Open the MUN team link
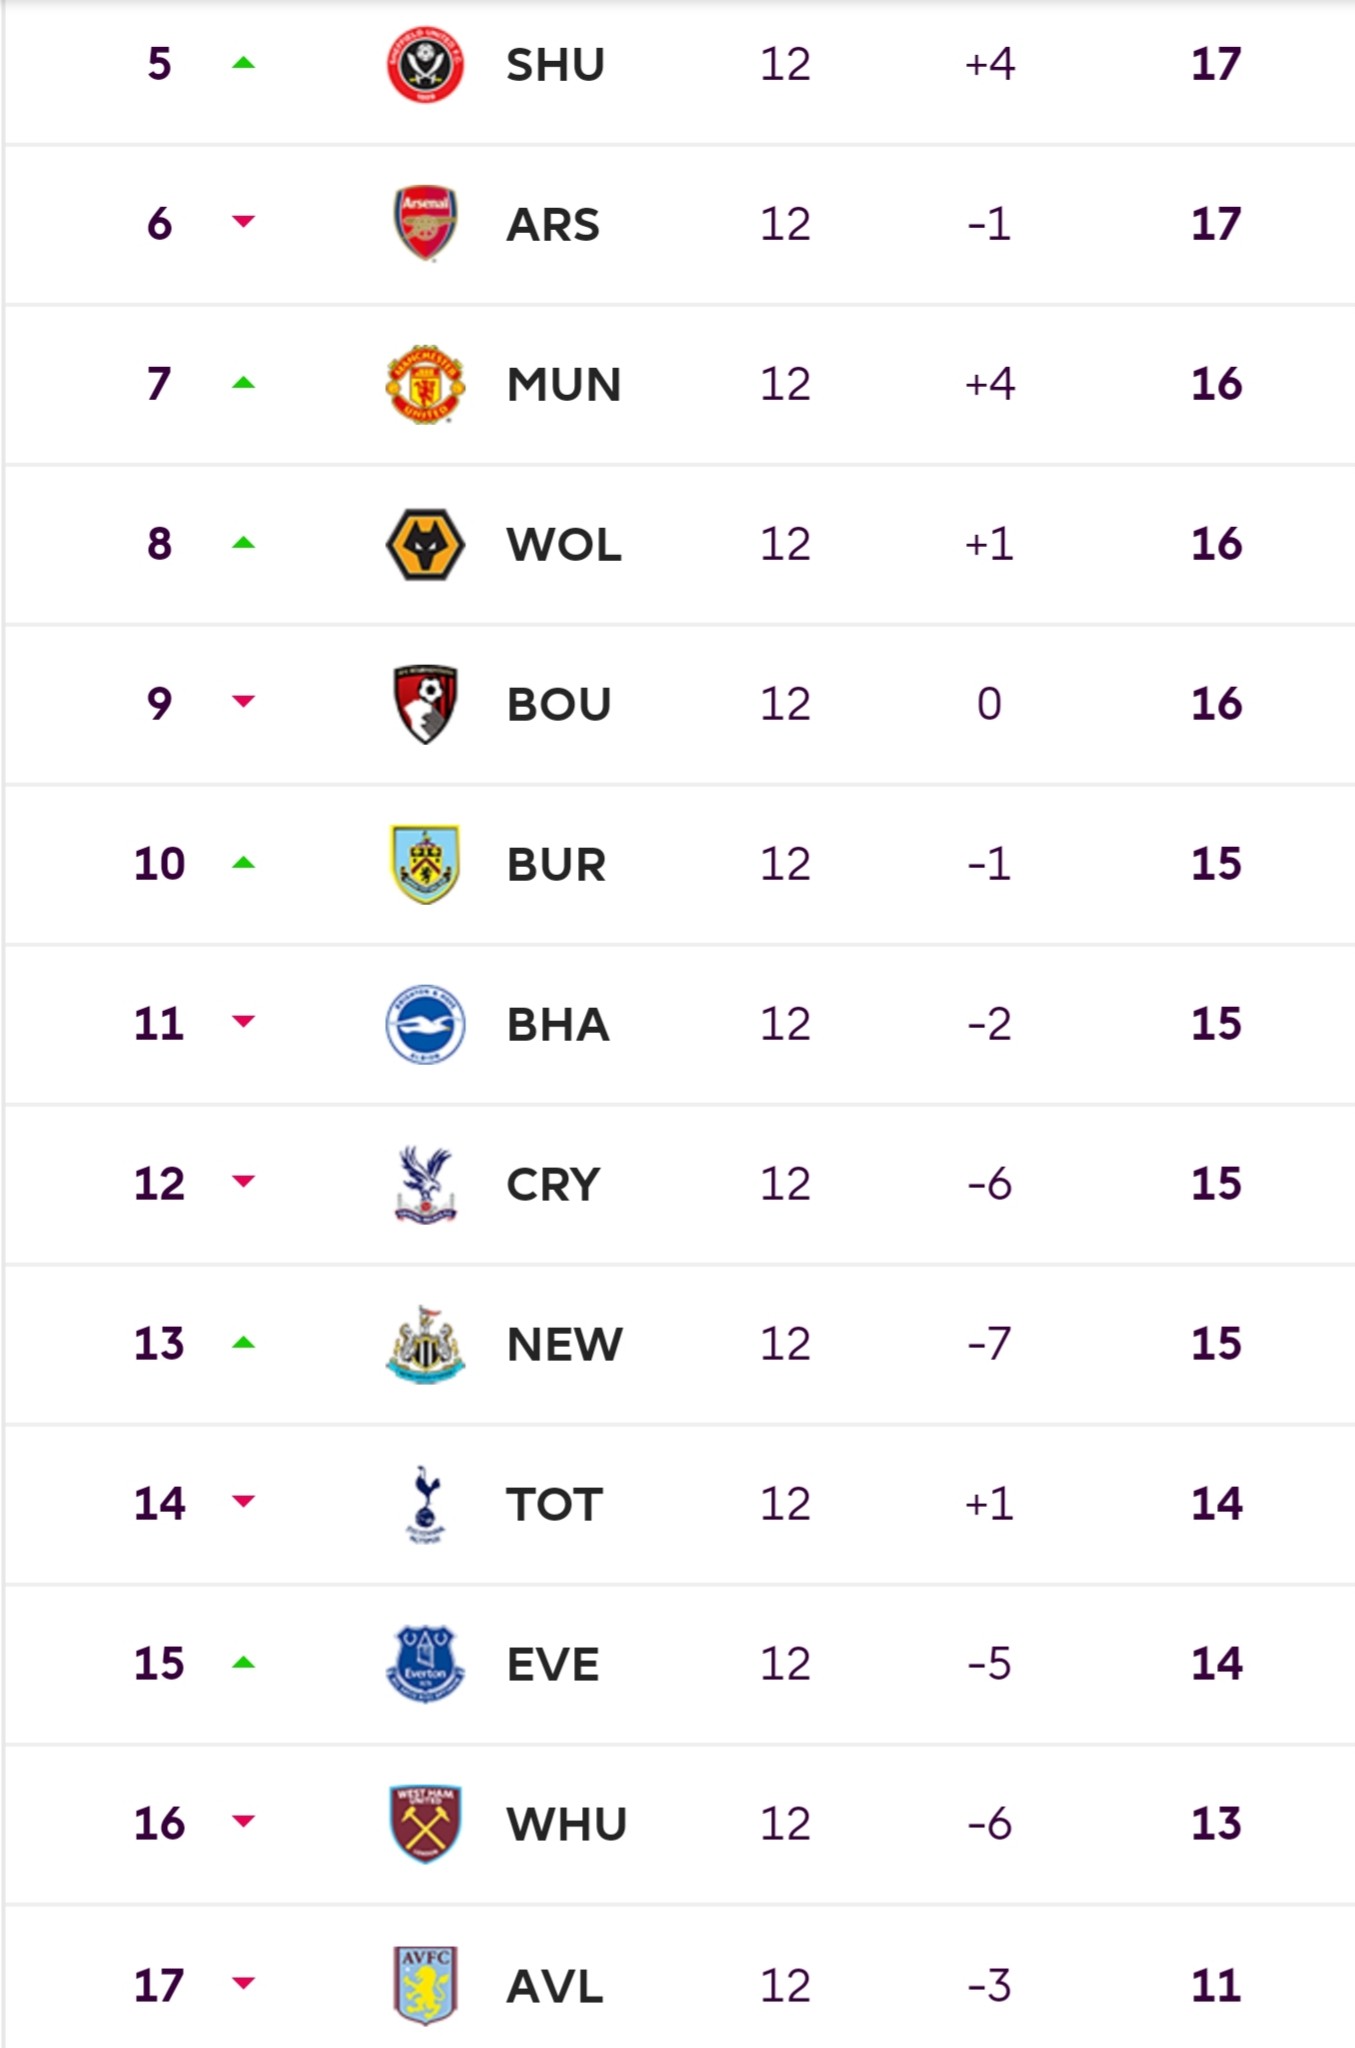 point(564,385)
